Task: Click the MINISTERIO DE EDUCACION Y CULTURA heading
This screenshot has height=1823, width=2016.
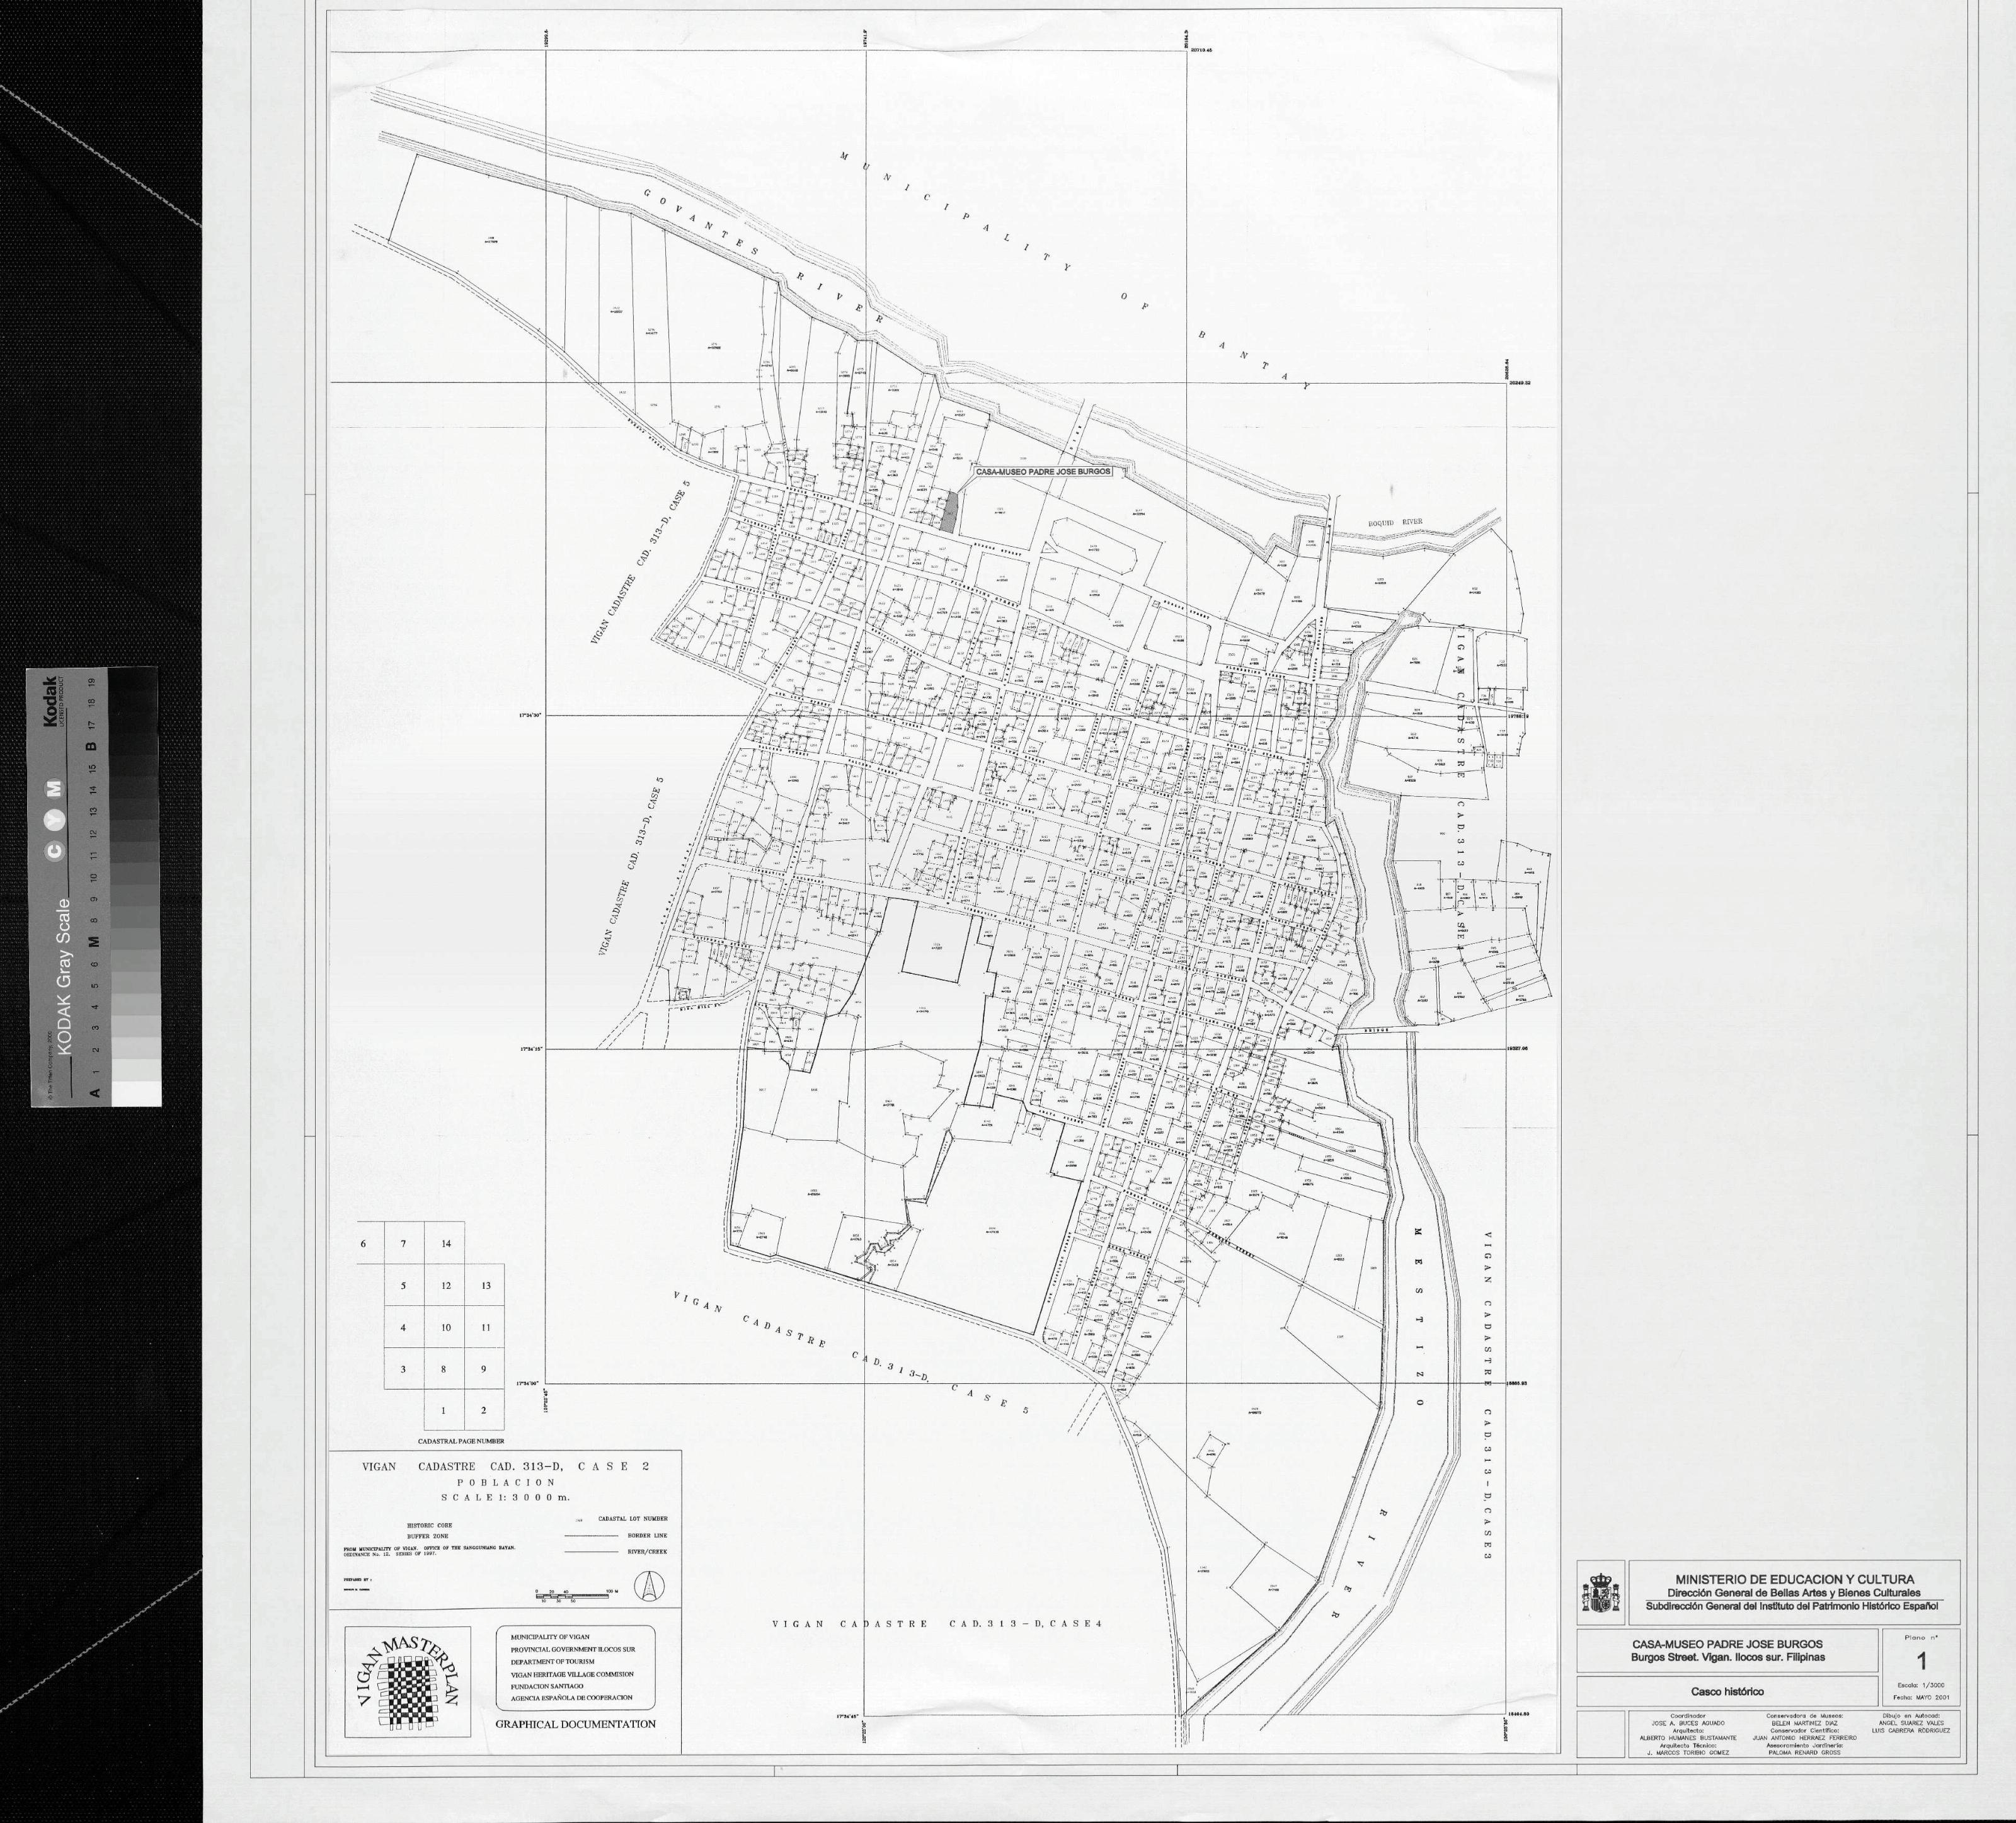Action: coord(1794,1579)
